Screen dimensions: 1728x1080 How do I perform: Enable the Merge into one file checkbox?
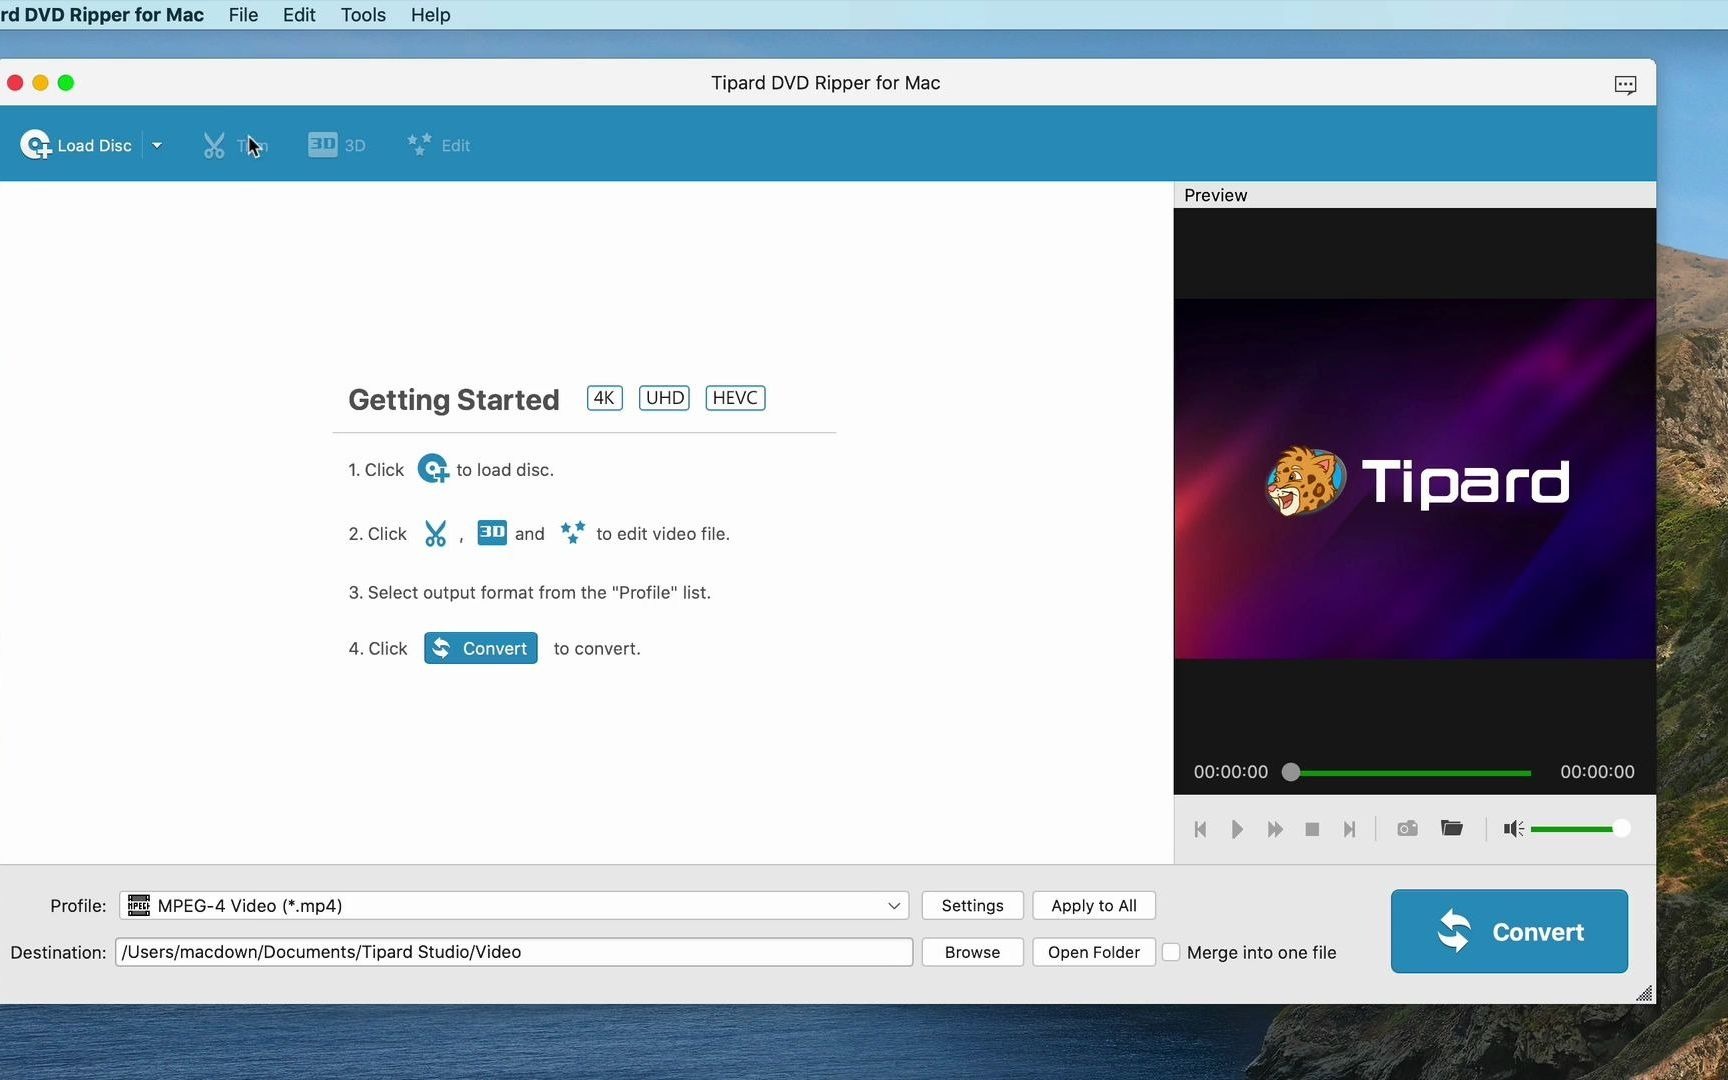(1170, 952)
